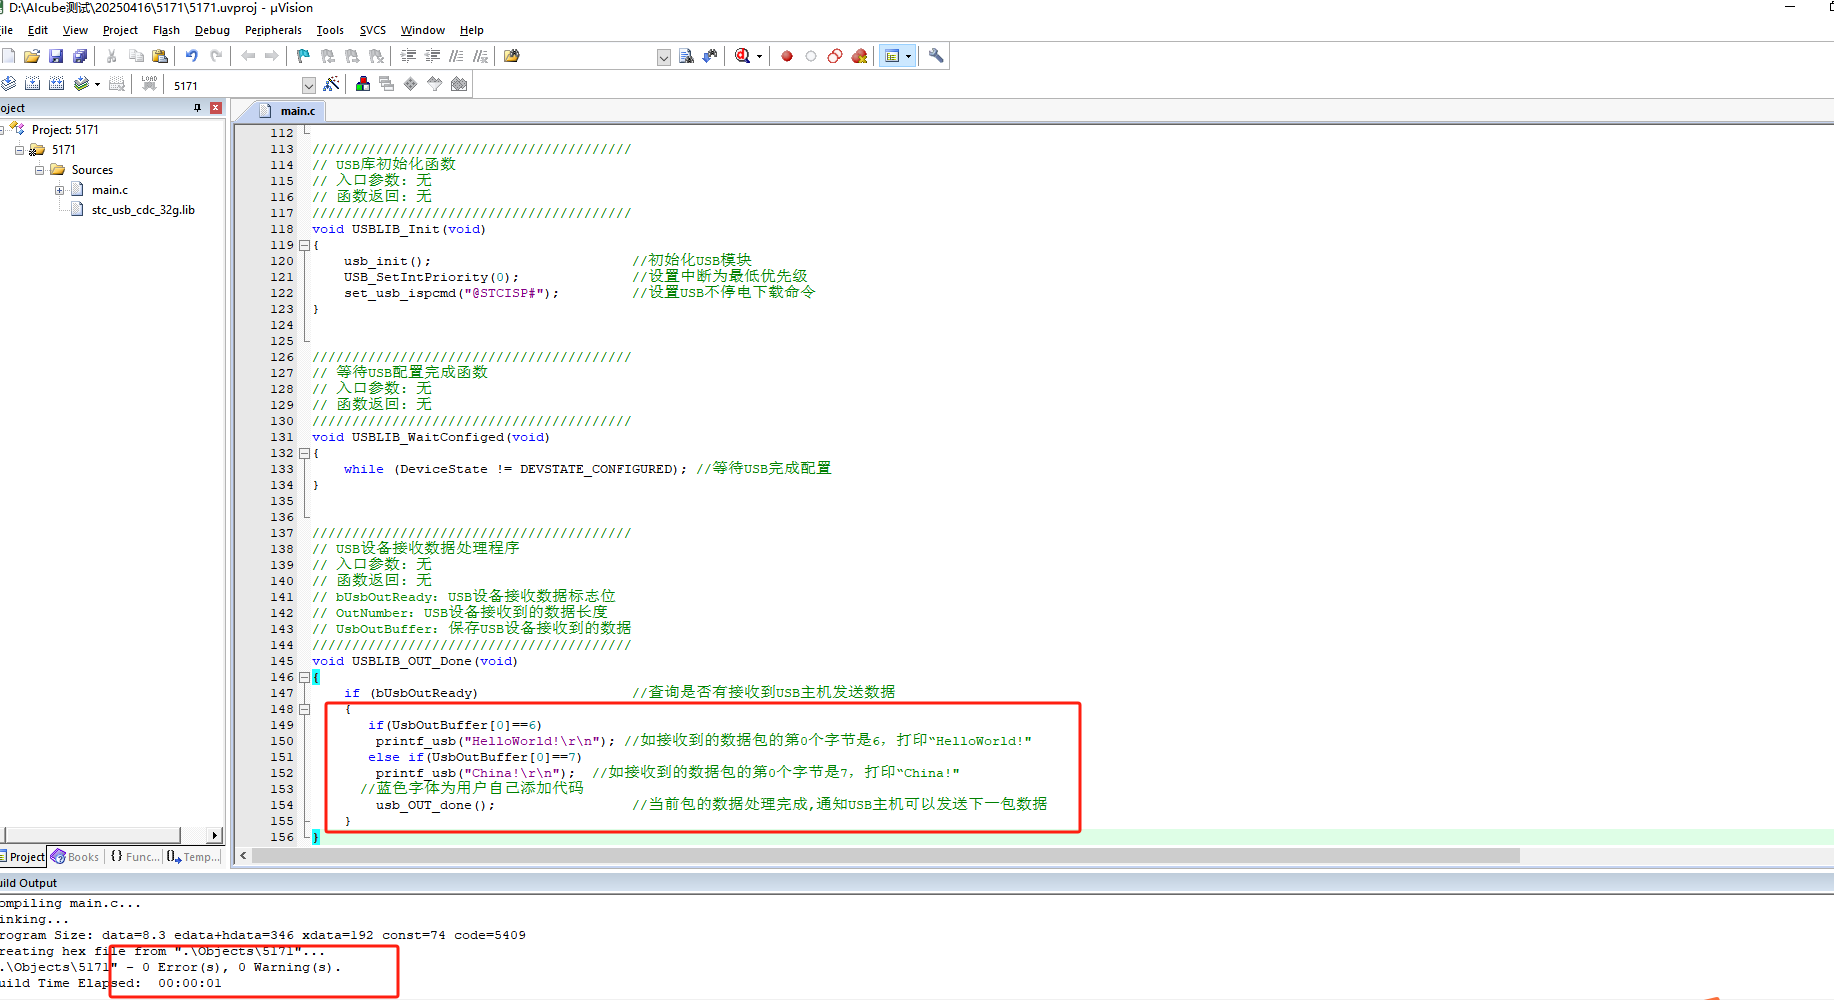Select Project: 5171 root node
Viewport: 1834px width, 1000px height.
65,130
